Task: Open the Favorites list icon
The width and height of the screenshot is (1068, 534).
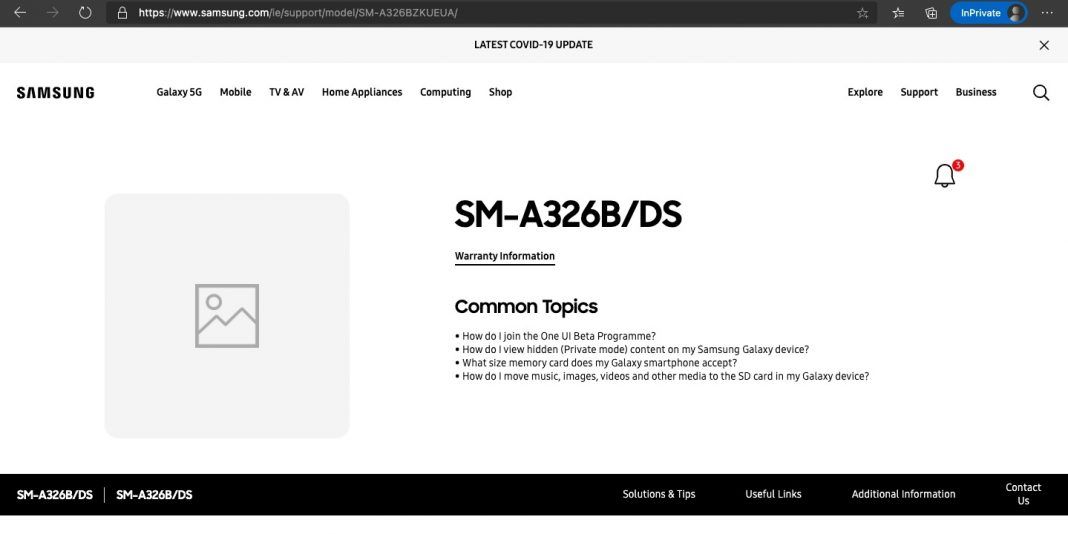Action: click(x=898, y=13)
